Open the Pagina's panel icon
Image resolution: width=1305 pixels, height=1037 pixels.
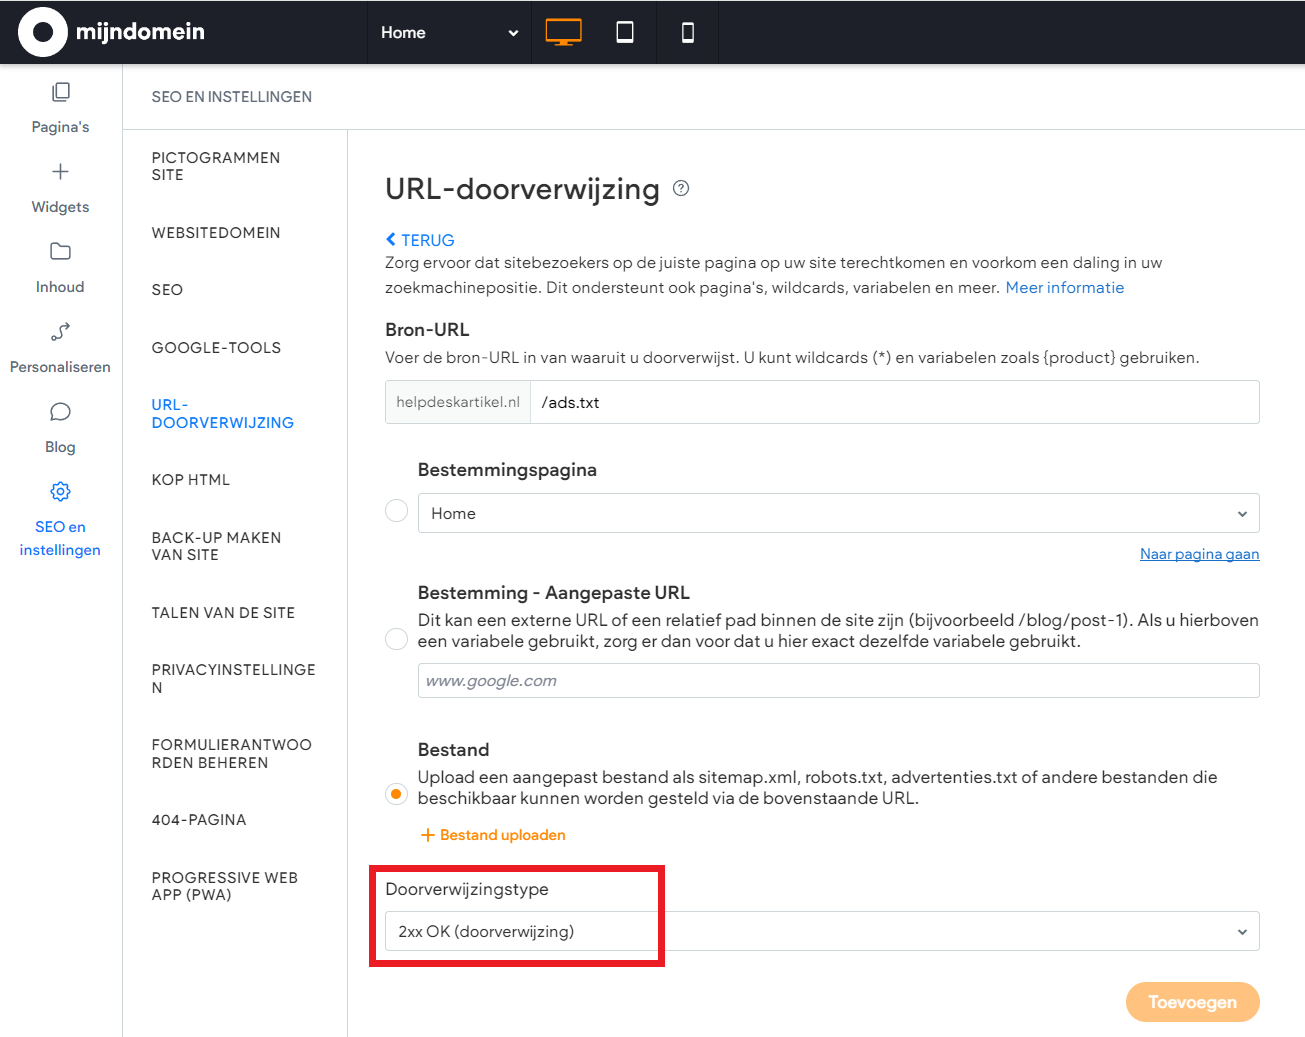(60, 92)
